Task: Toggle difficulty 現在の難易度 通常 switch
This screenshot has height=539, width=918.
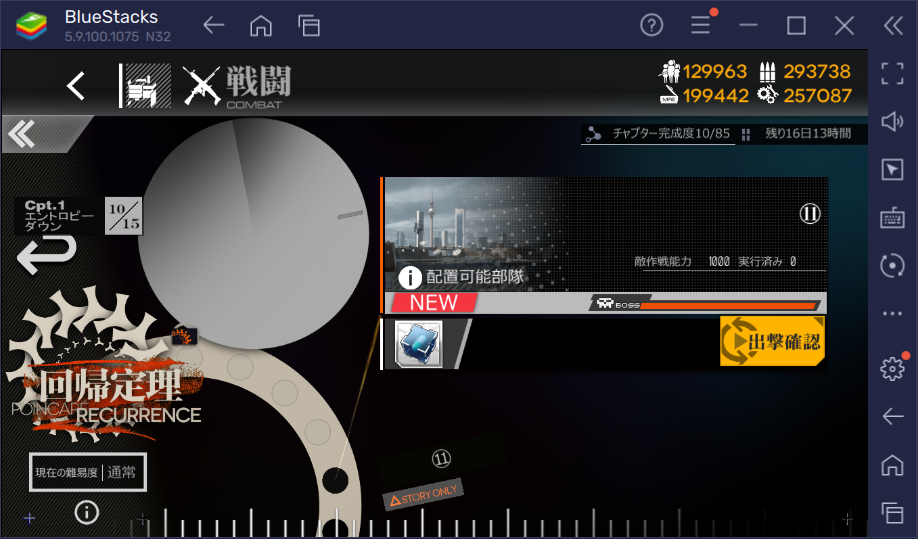Action: click(89, 473)
